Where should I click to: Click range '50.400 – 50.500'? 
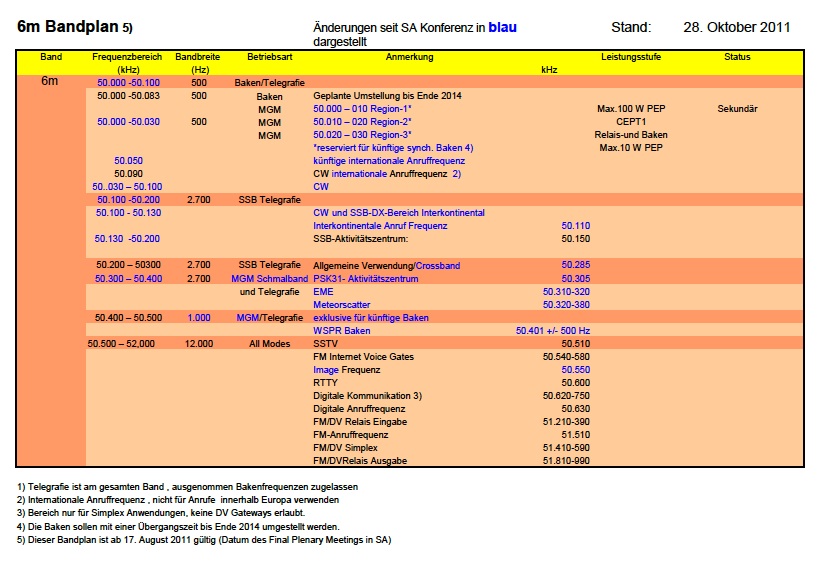(x=128, y=318)
